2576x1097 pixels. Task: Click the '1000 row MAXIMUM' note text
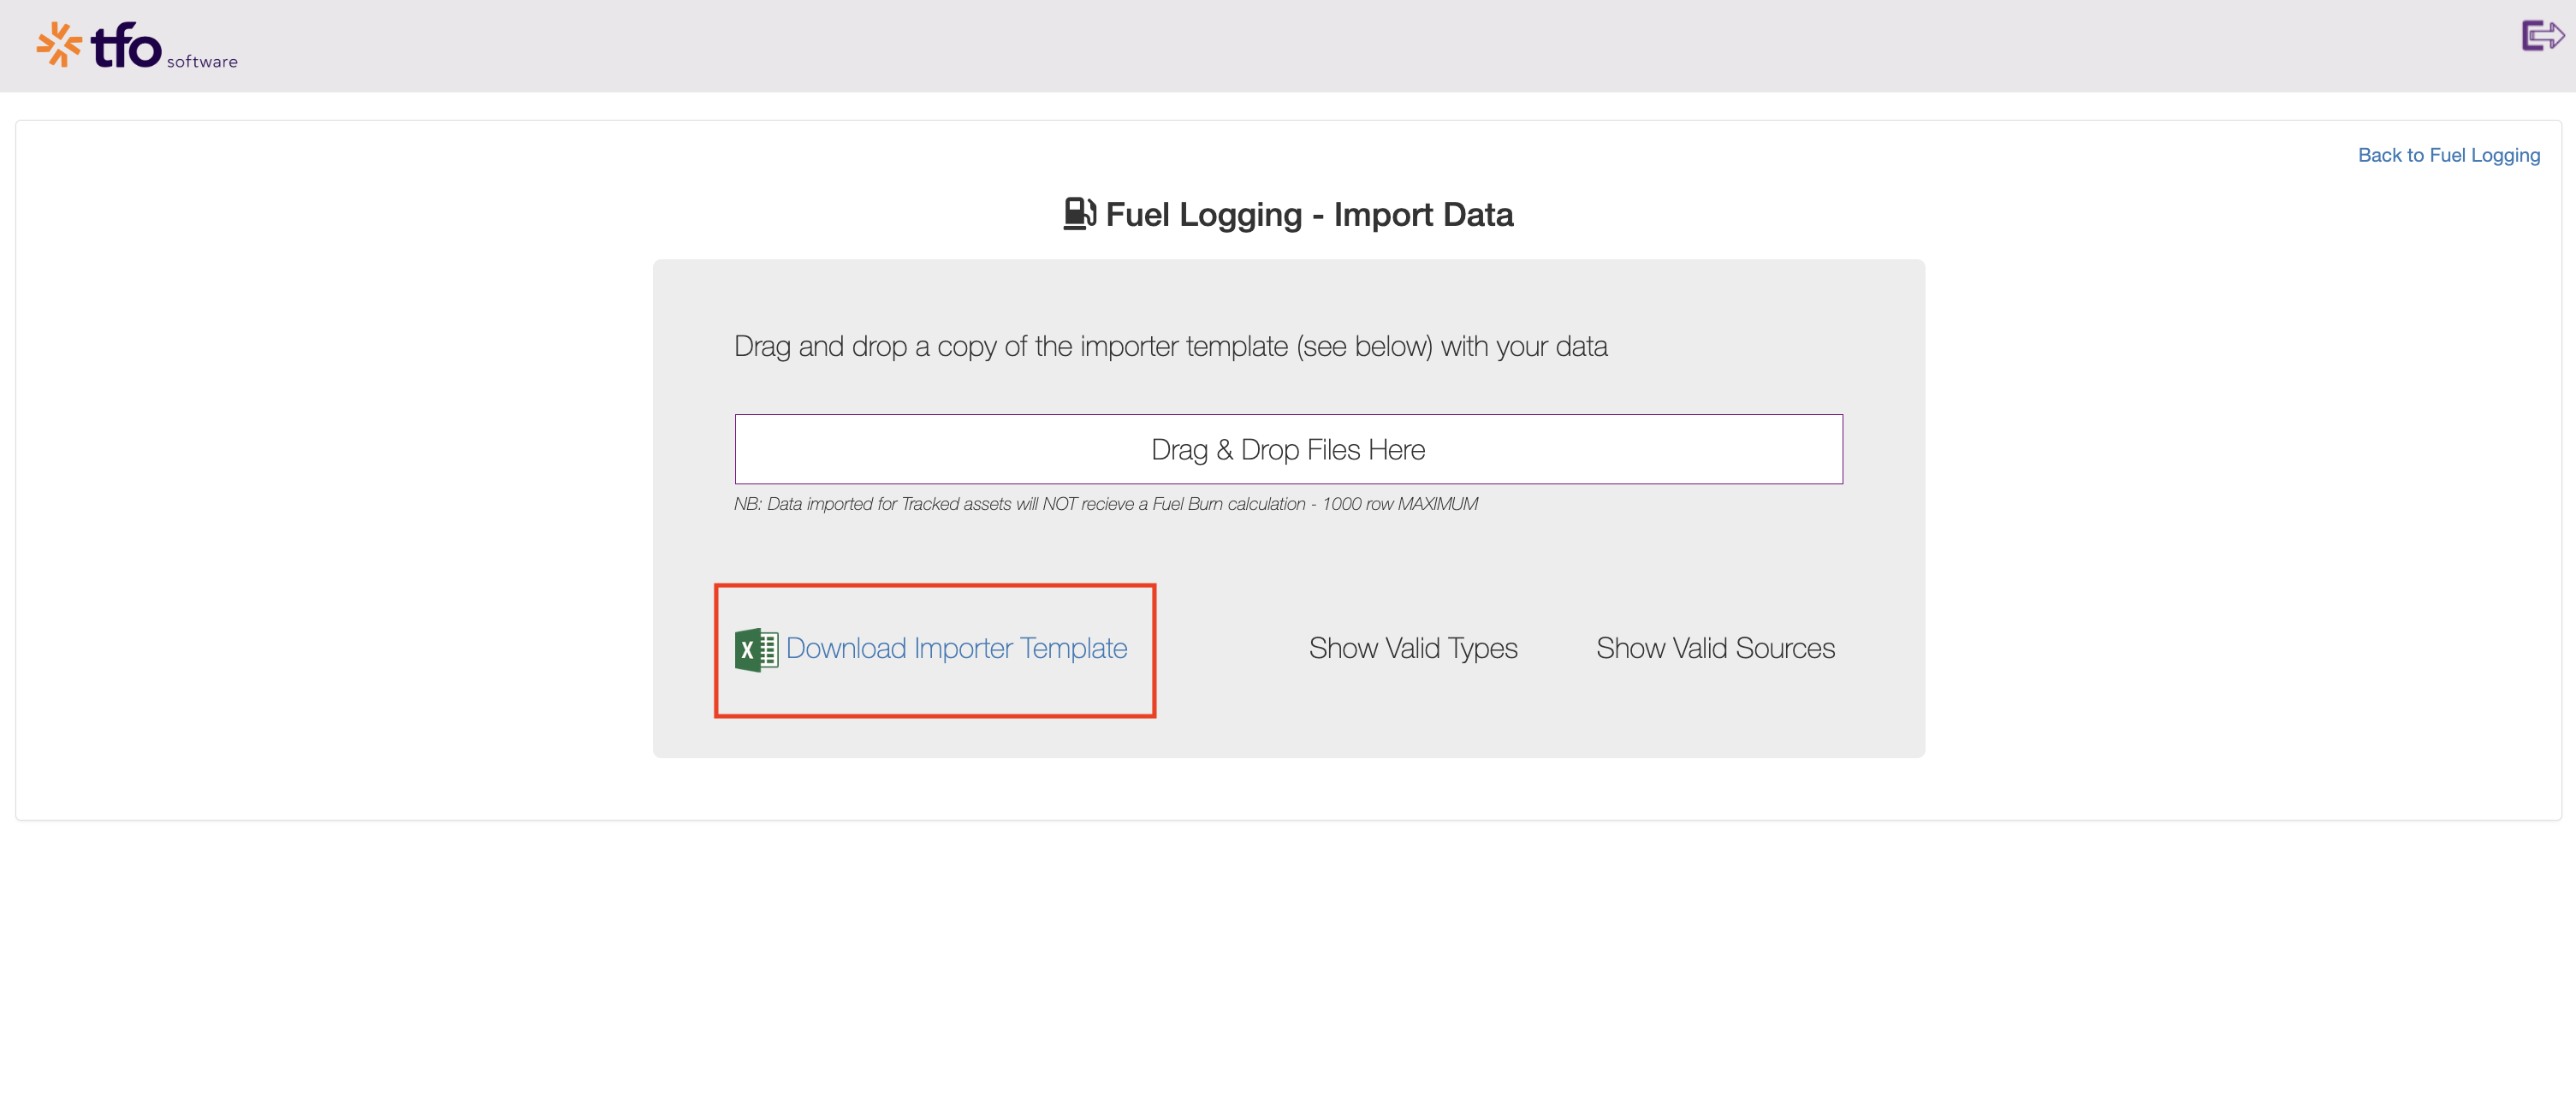1400,504
